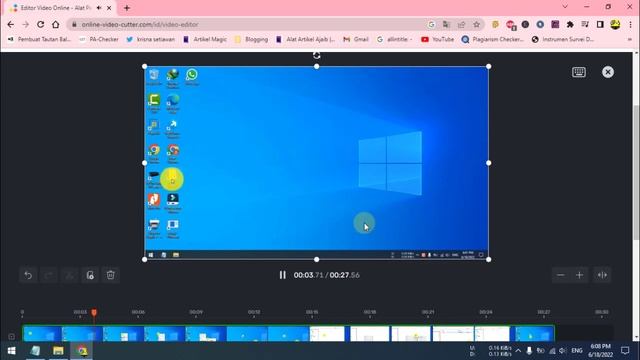Duplicate the selected clip

click(x=90, y=275)
